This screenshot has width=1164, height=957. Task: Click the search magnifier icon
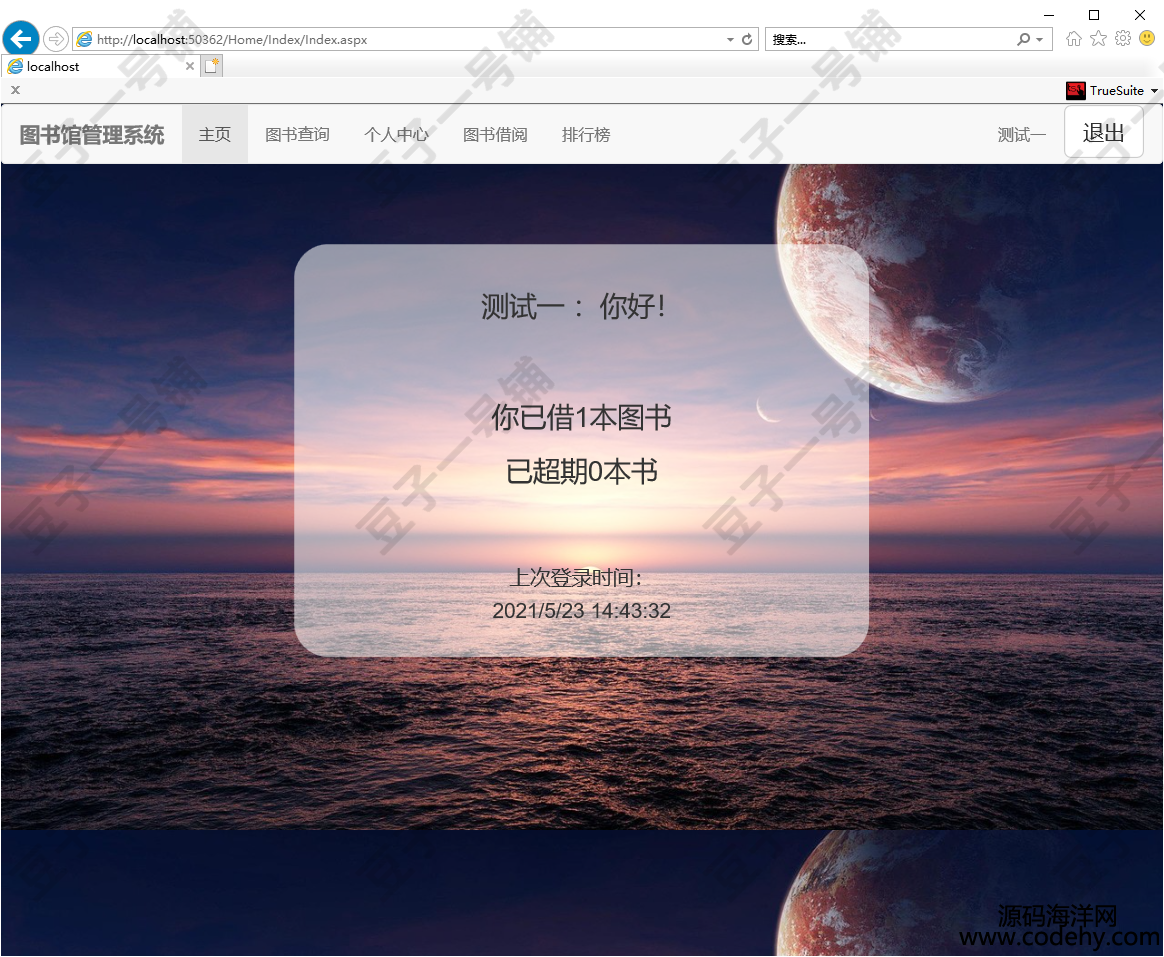coord(1024,39)
